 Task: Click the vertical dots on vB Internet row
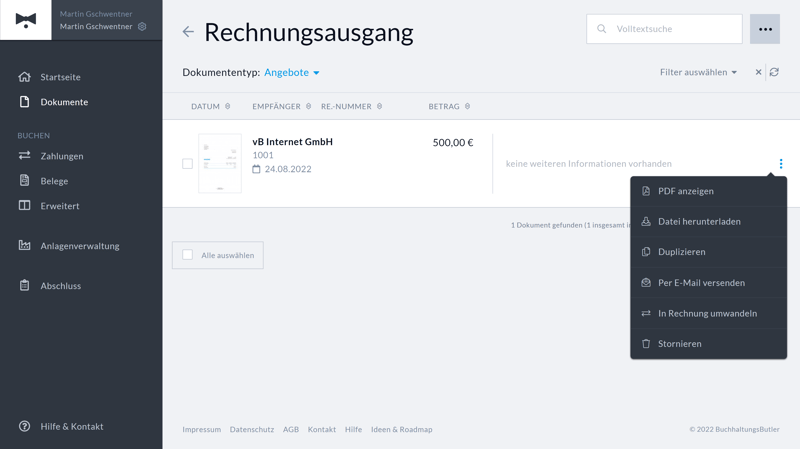pyautogui.click(x=780, y=164)
